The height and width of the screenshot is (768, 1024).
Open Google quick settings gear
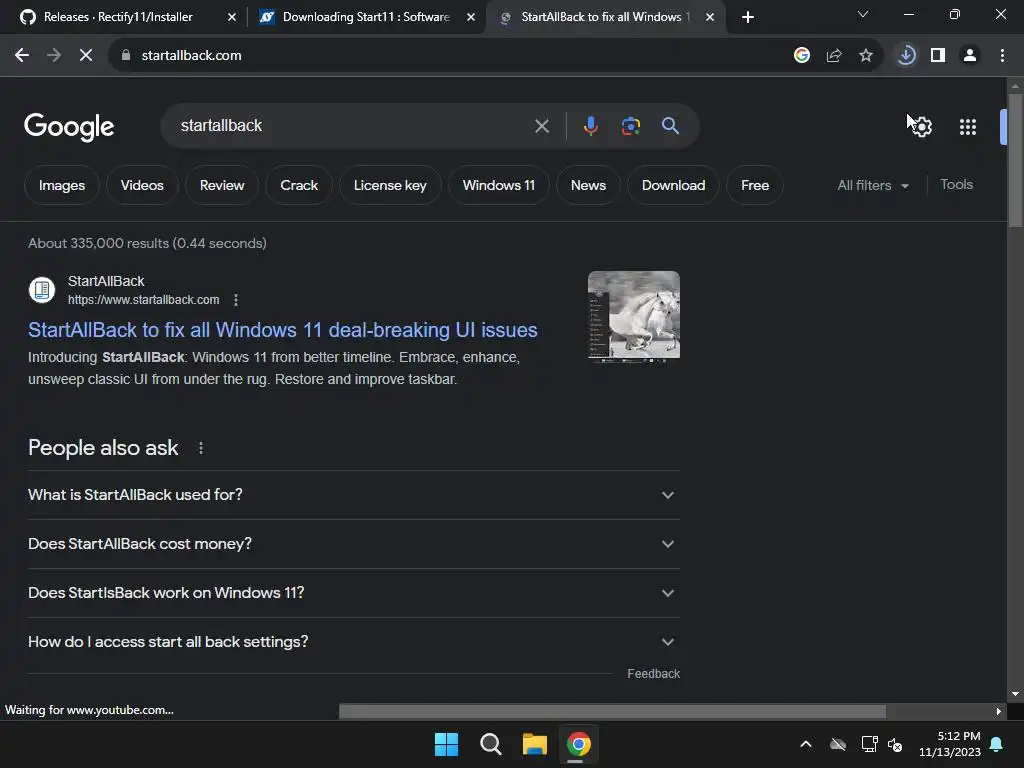[921, 127]
